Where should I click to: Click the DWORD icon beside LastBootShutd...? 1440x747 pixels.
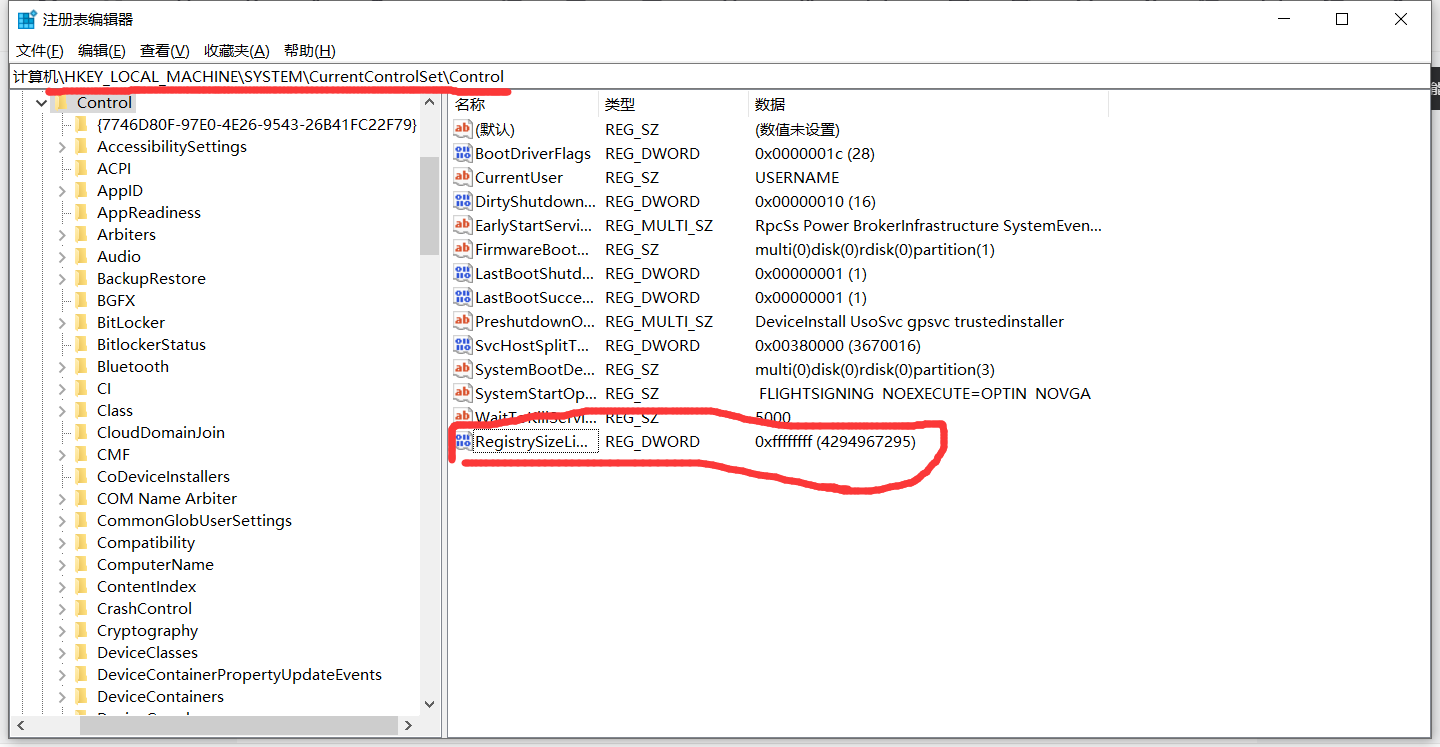[x=463, y=273]
